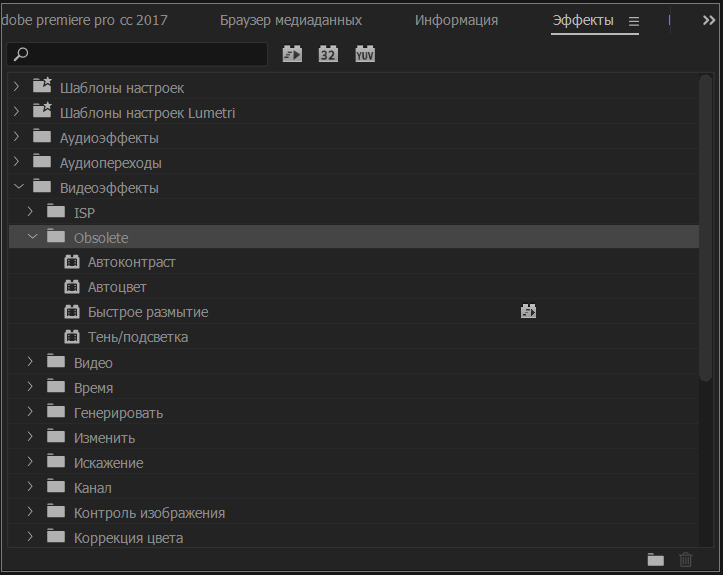This screenshot has width=723, height=575.
Task: Click the Автоконтраст effect icon
Action: pyautogui.click(x=72, y=262)
